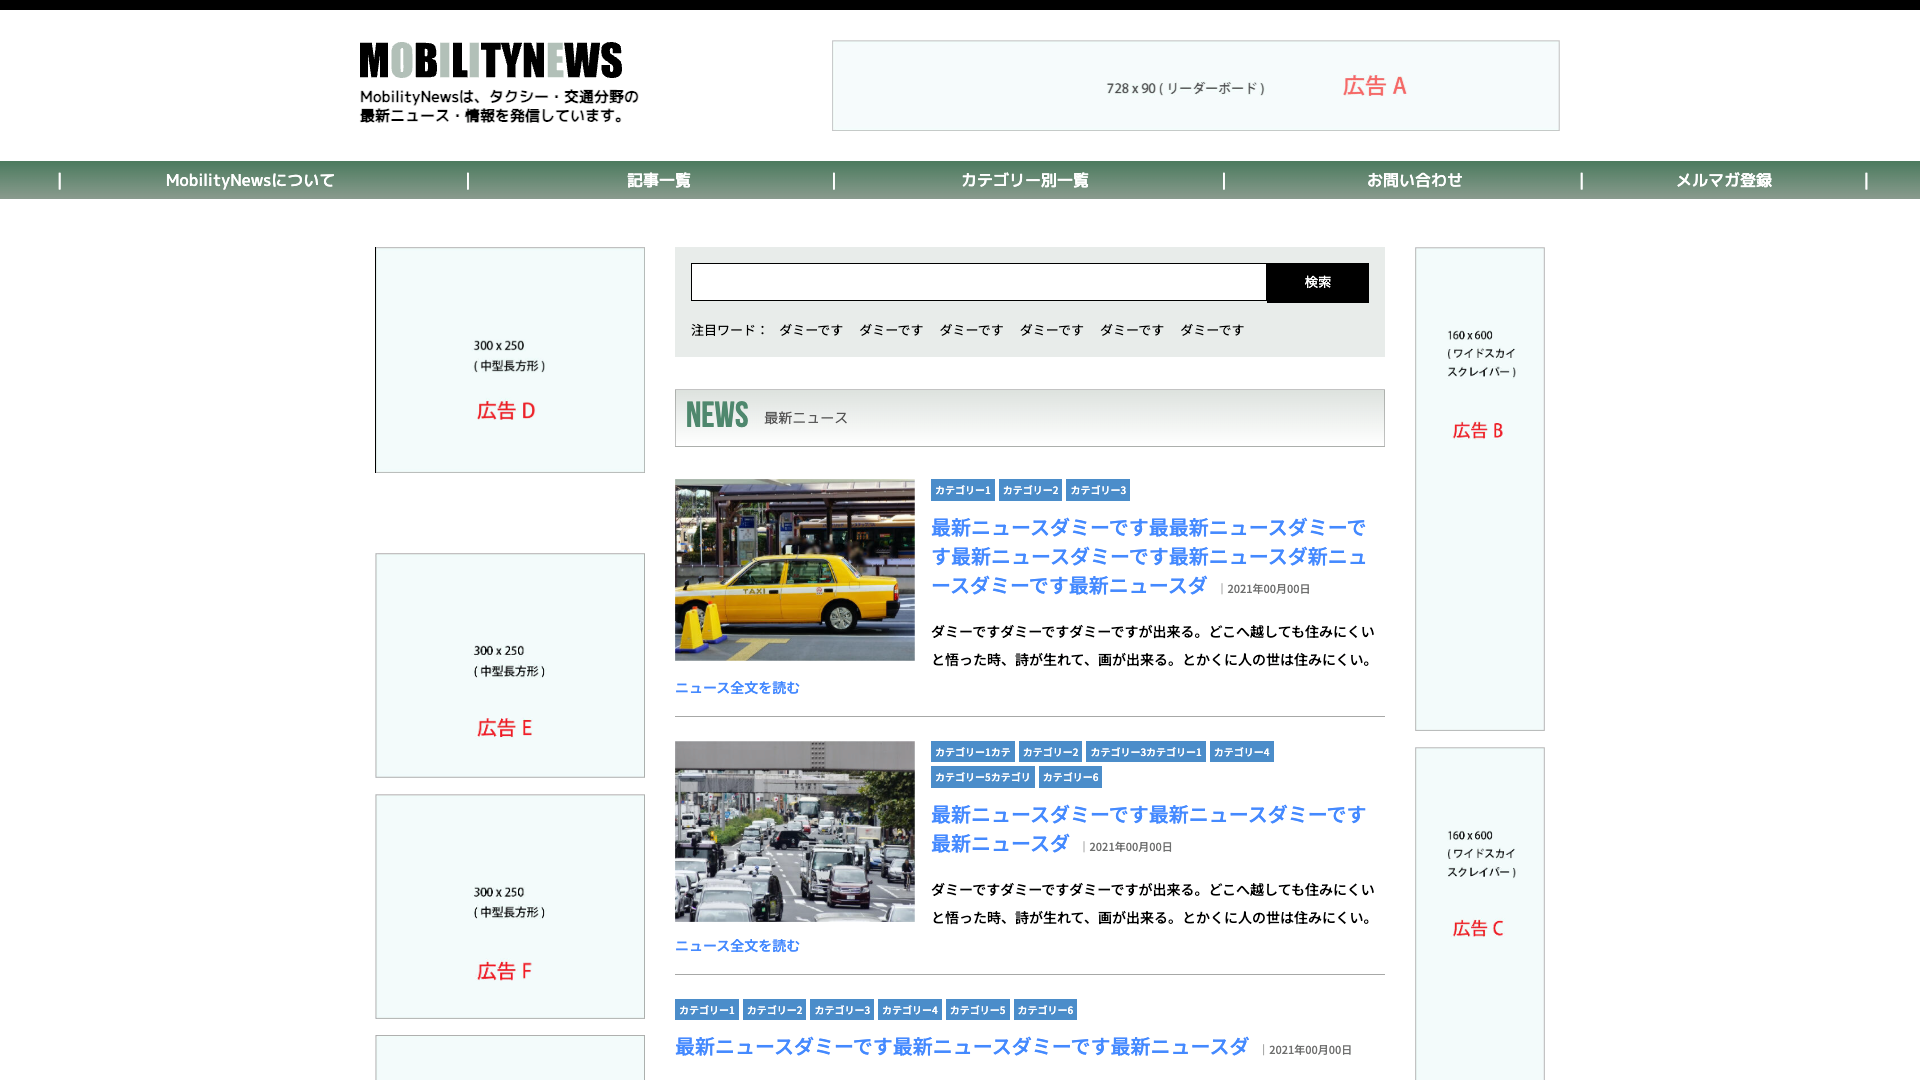Open the traffic jam article thumbnail
The height and width of the screenshot is (1080, 1920).
point(795,831)
